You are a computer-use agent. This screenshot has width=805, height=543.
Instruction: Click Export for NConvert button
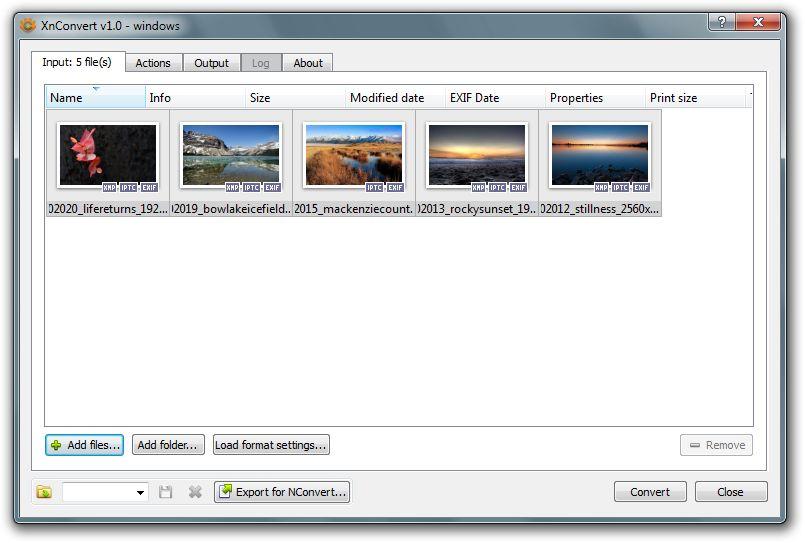point(282,492)
